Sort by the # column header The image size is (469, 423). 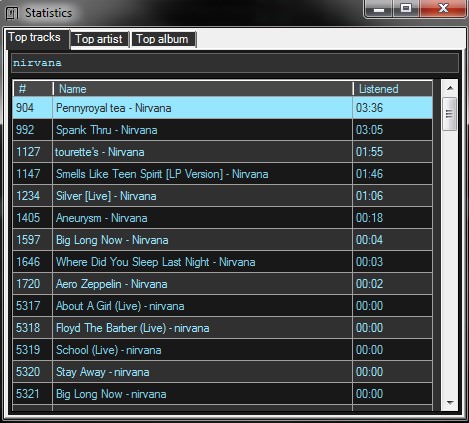coord(33,89)
